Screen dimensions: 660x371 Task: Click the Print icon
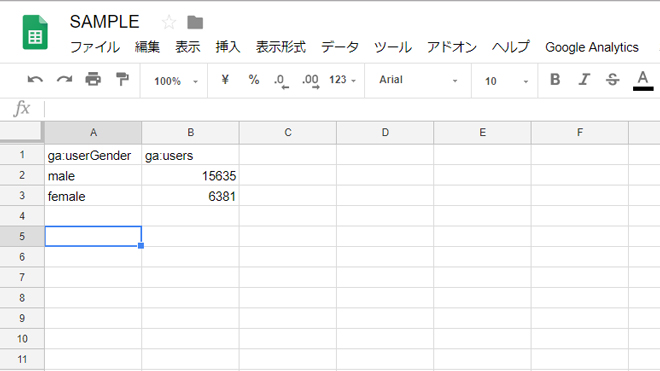[x=93, y=79]
